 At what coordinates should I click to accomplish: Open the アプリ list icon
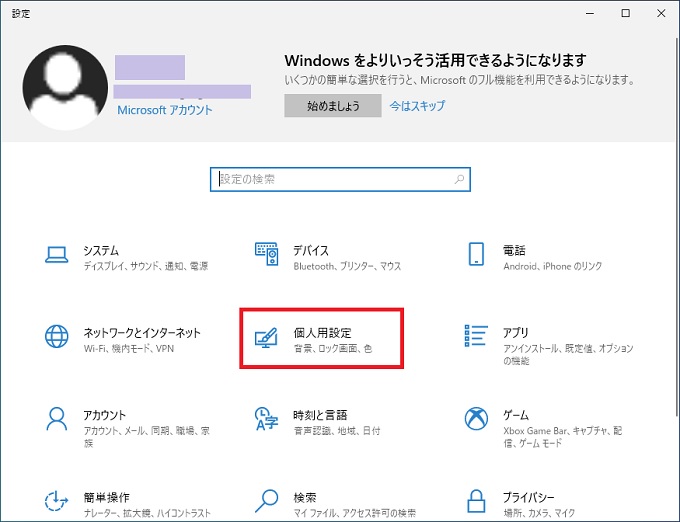(x=476, y=336)
